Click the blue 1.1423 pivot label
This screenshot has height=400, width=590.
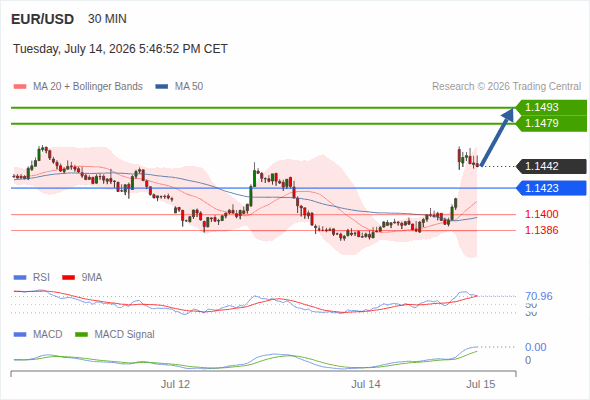click(x=551, y=188)
